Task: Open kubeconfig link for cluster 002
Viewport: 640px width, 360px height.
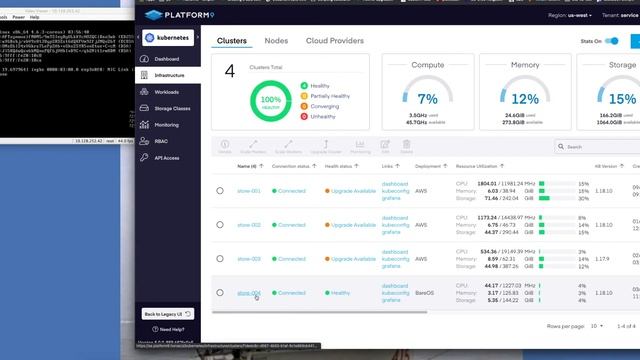Action: point(395,225)
